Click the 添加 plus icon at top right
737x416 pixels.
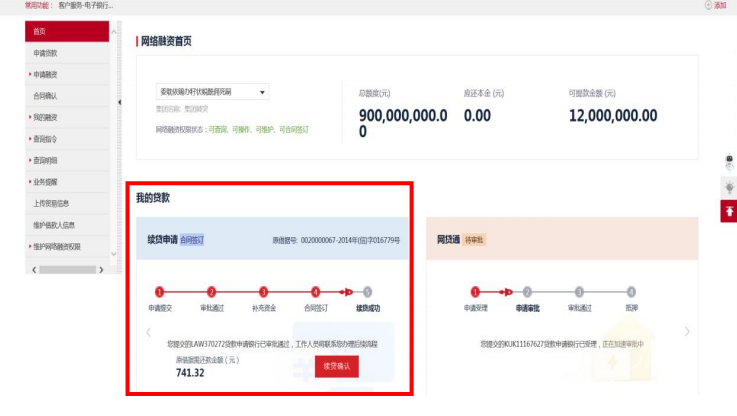tap(707, 6)
